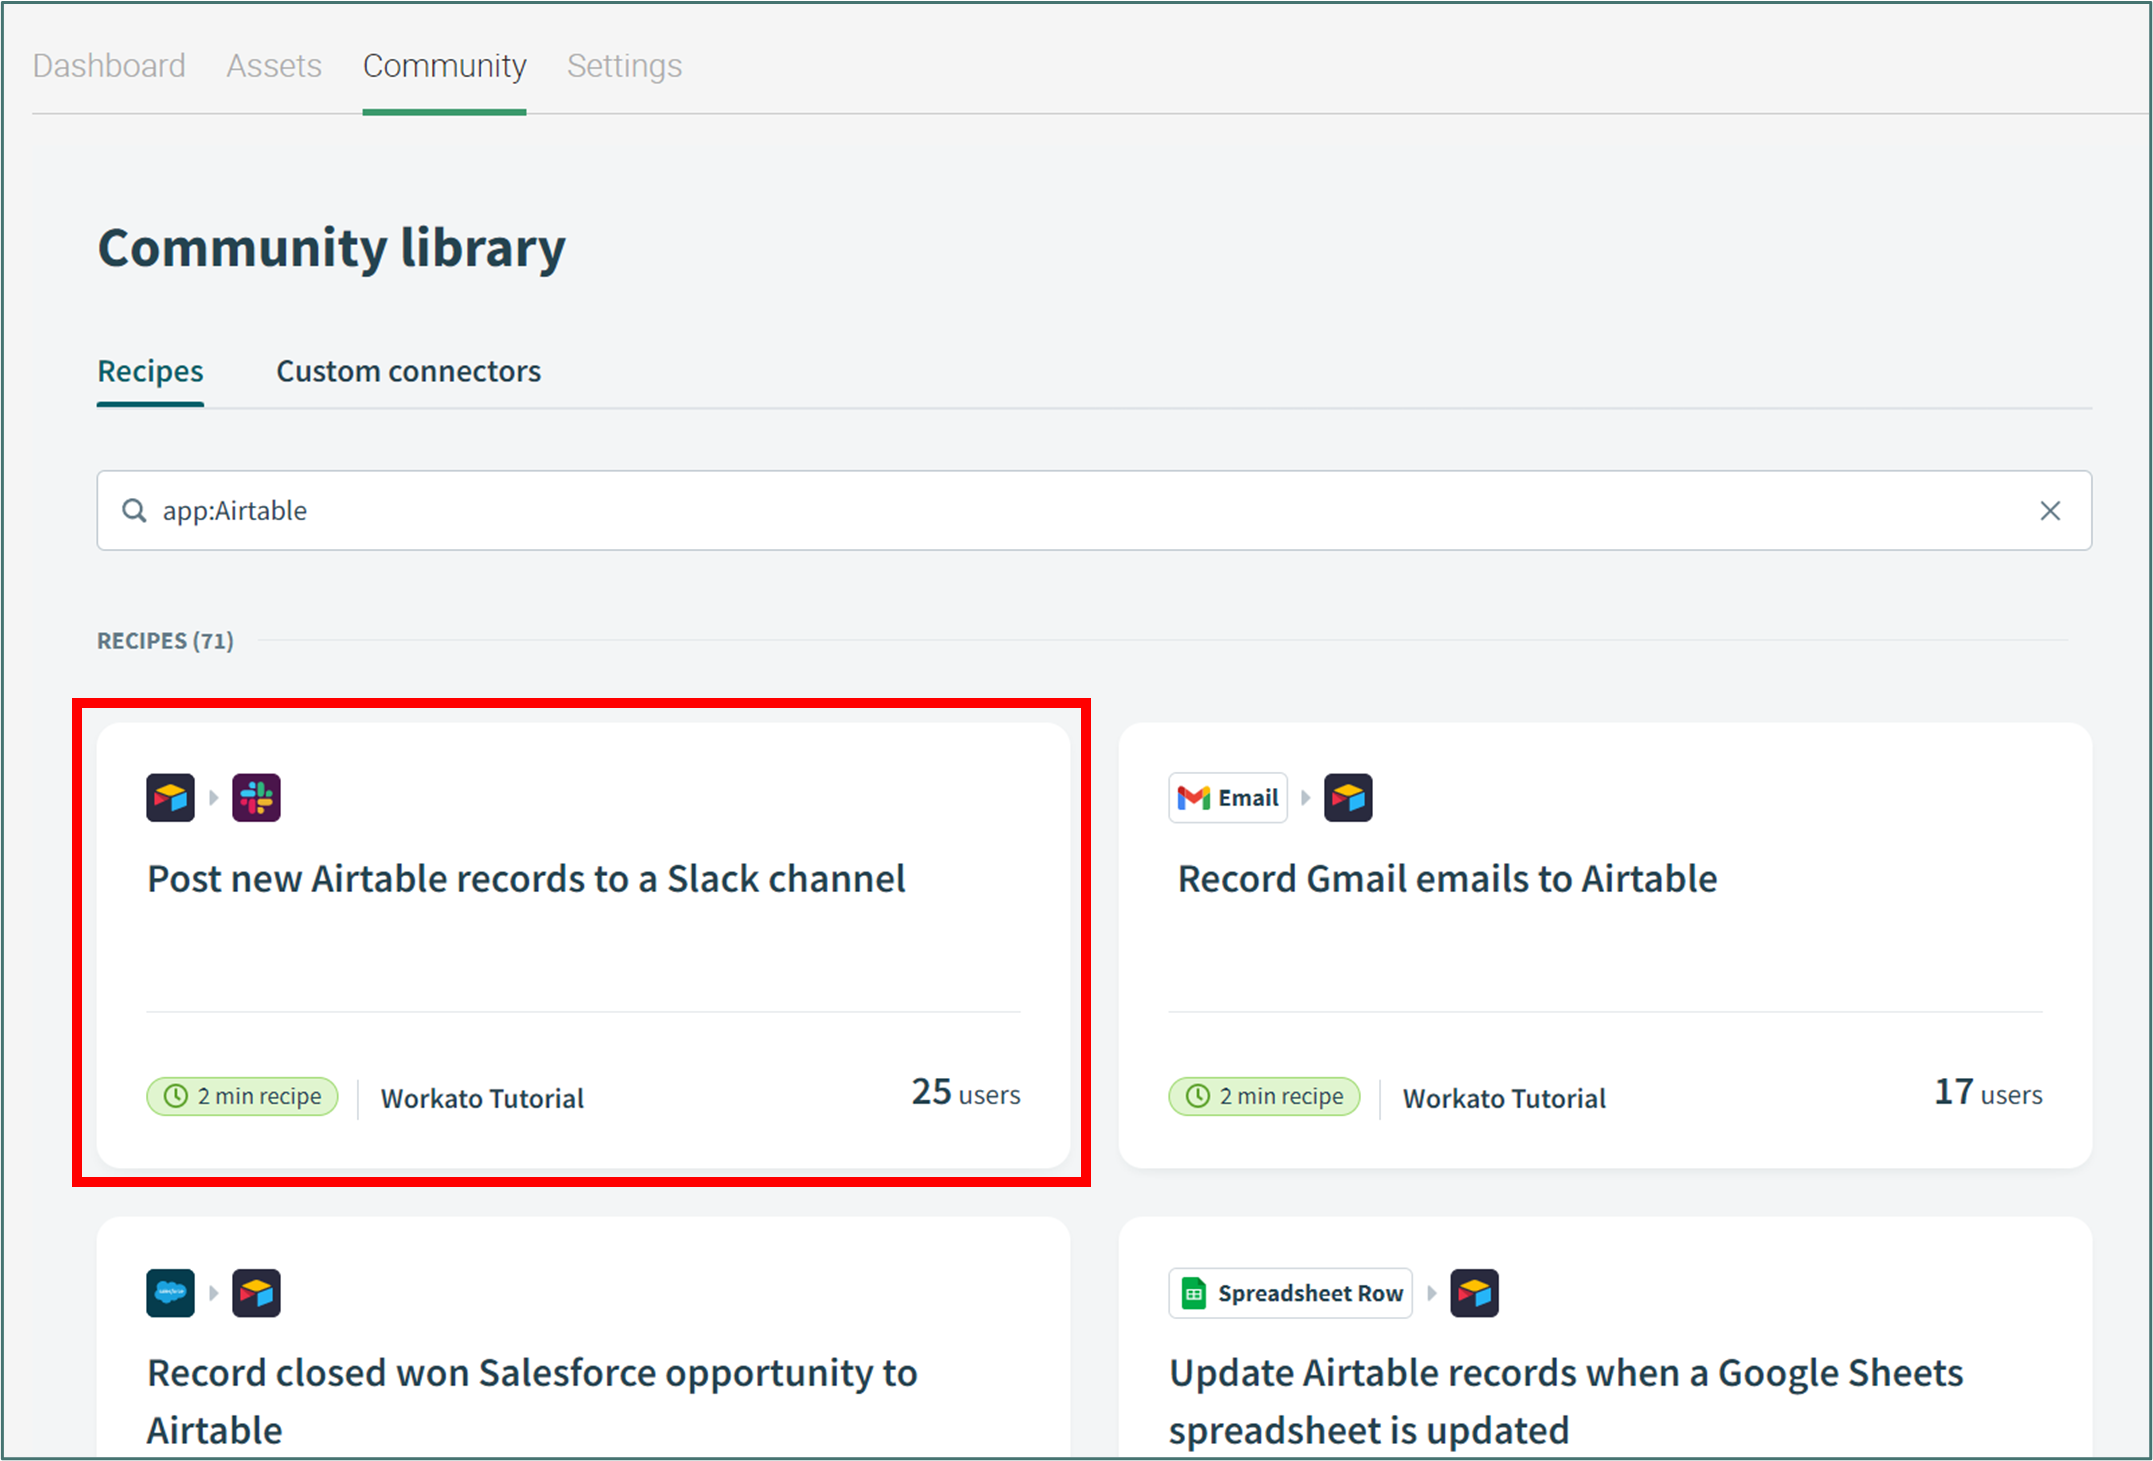Click the Google Sheets Spreadsheet Row badge
Image resolution: width=2153 pixels, height=1461 pixels.
click(x=1290, y=1293)
